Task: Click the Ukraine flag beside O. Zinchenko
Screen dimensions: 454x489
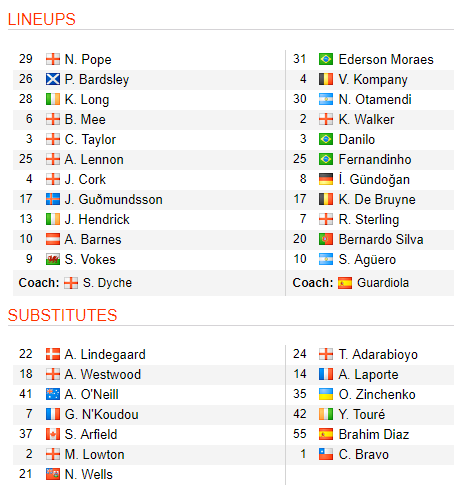Action: (x=326, y=394)
